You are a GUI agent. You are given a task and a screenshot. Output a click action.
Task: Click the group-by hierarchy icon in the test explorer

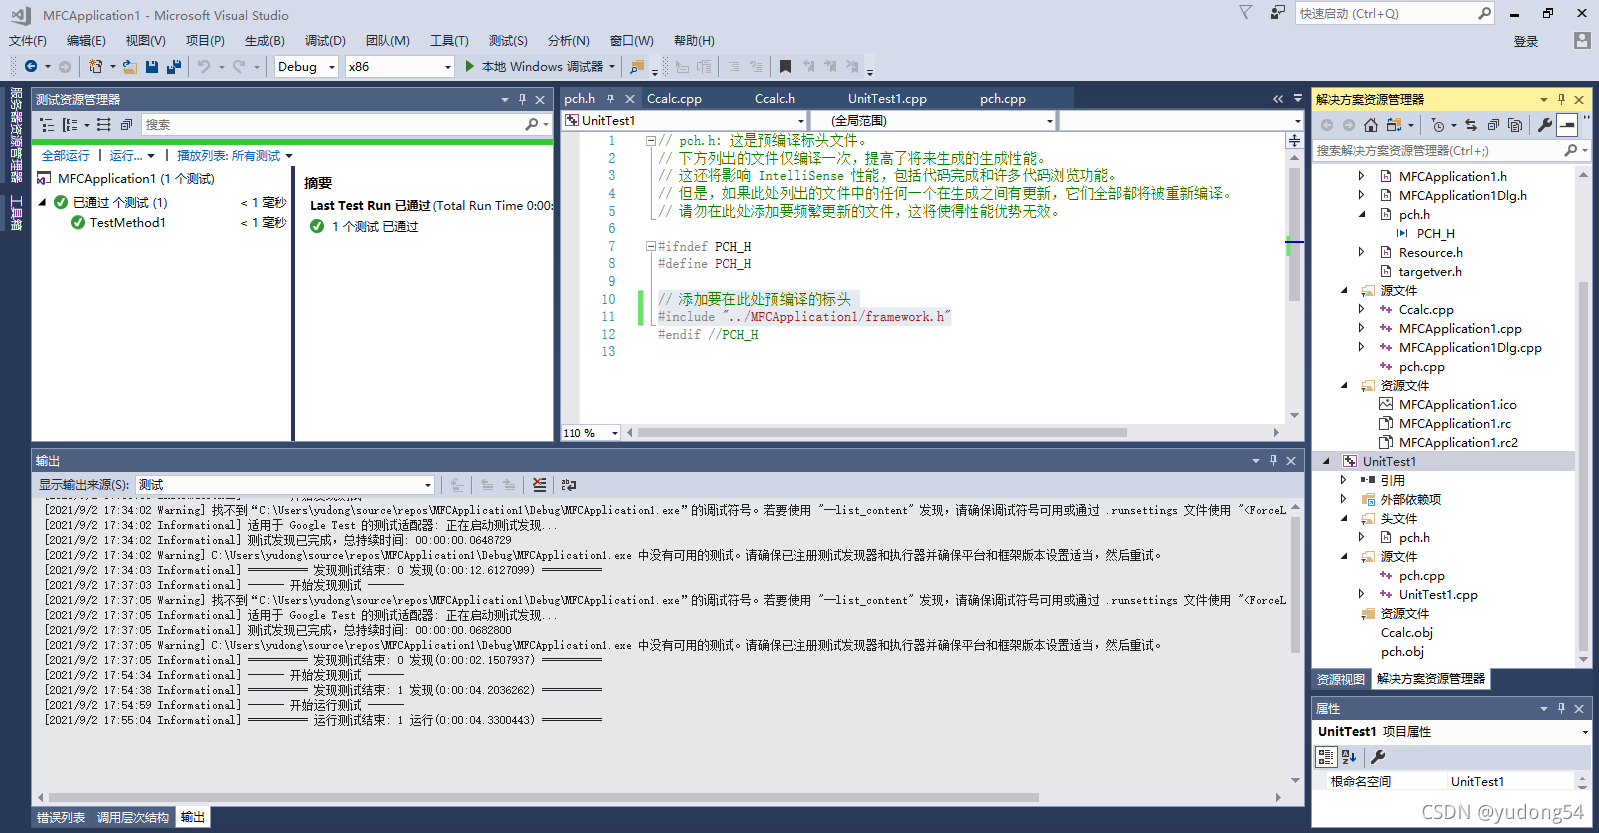pos(47,125)
